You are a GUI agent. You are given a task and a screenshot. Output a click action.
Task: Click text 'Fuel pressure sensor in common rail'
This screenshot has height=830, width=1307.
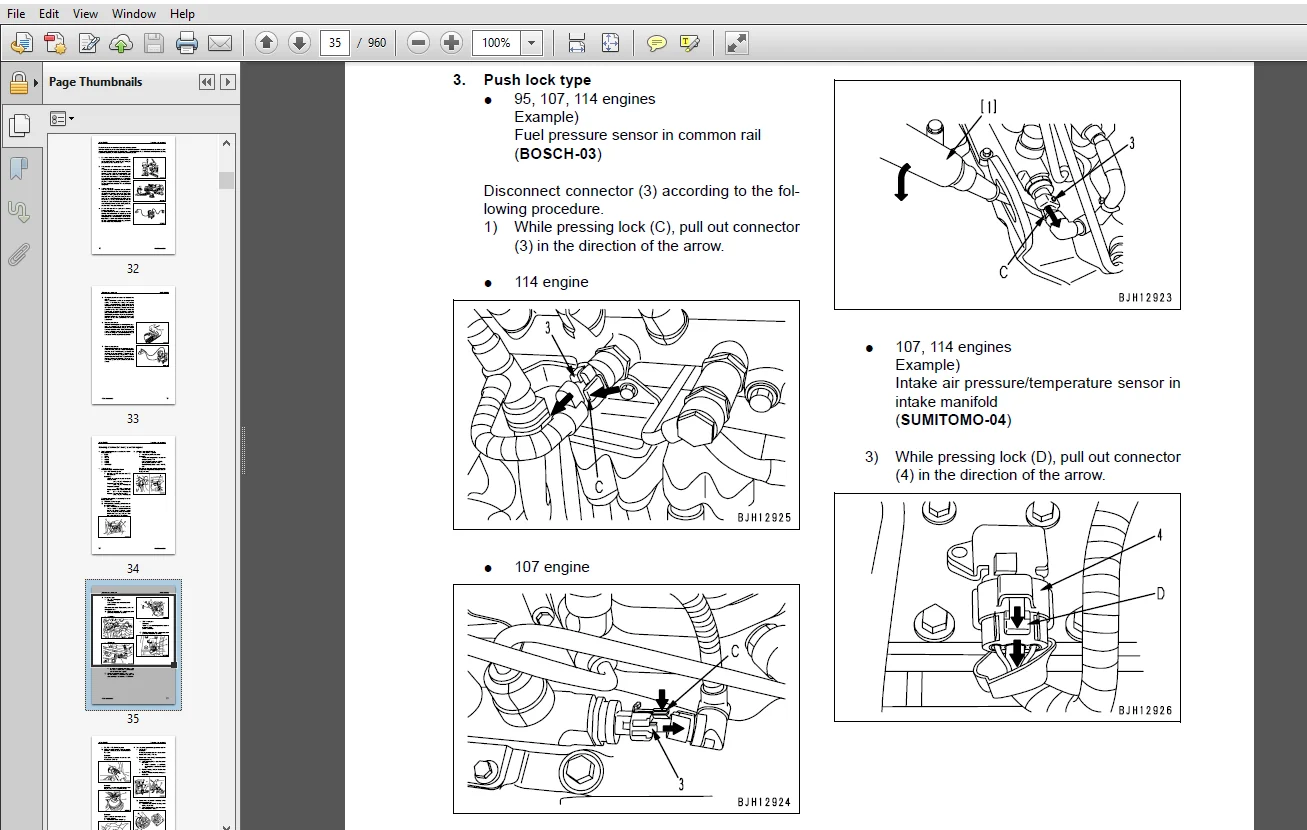click(638, 135)
